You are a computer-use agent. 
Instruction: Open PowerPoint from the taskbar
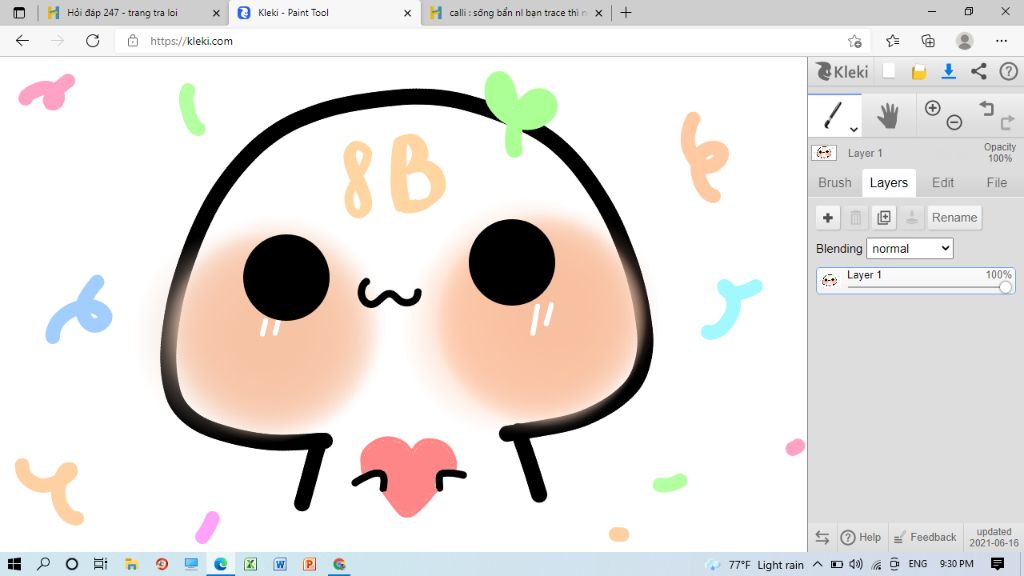point(310,564)
